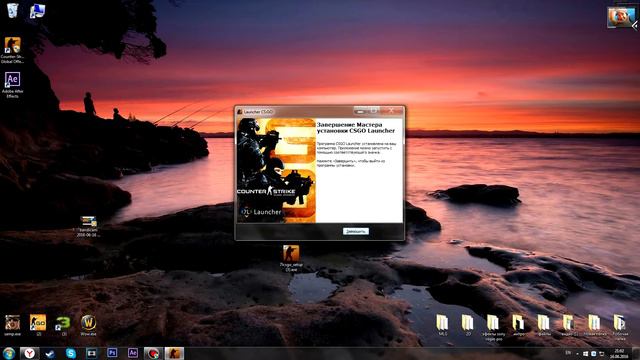The image size is (640, 360).
Task: Select the samp.exe desktop icon
Action: pyautogui.click(x=13, y=325)
